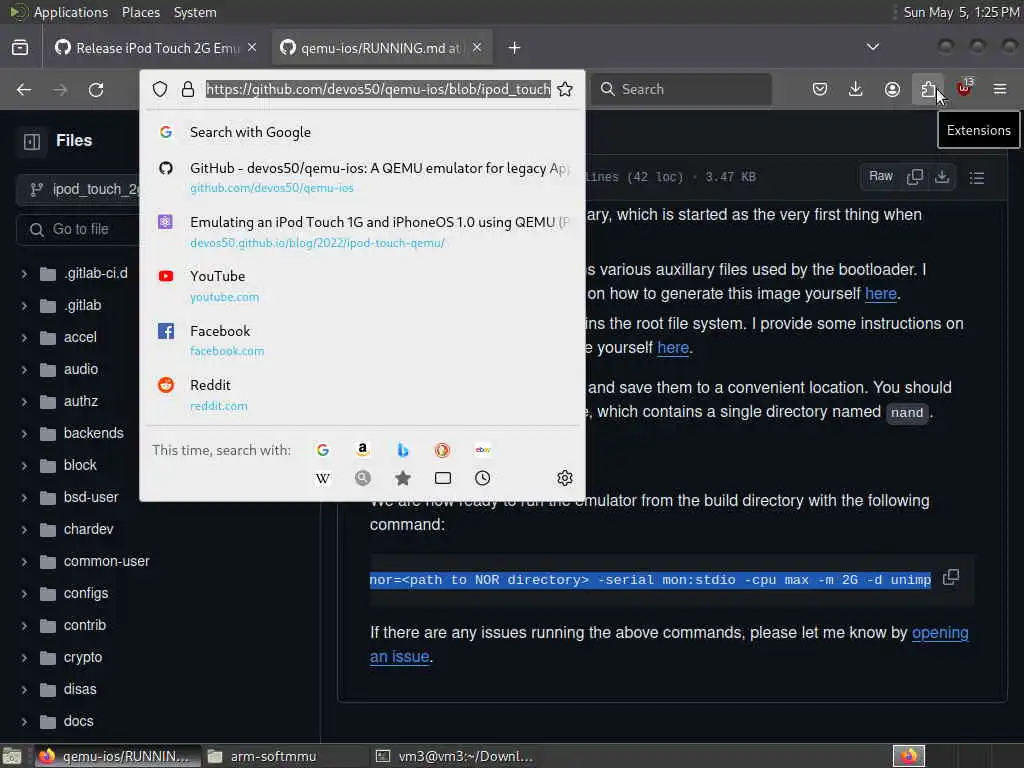Select Search with Google suggestion
The height and width of the screenshot is (768, 1024).
click(x=362, y=133)
